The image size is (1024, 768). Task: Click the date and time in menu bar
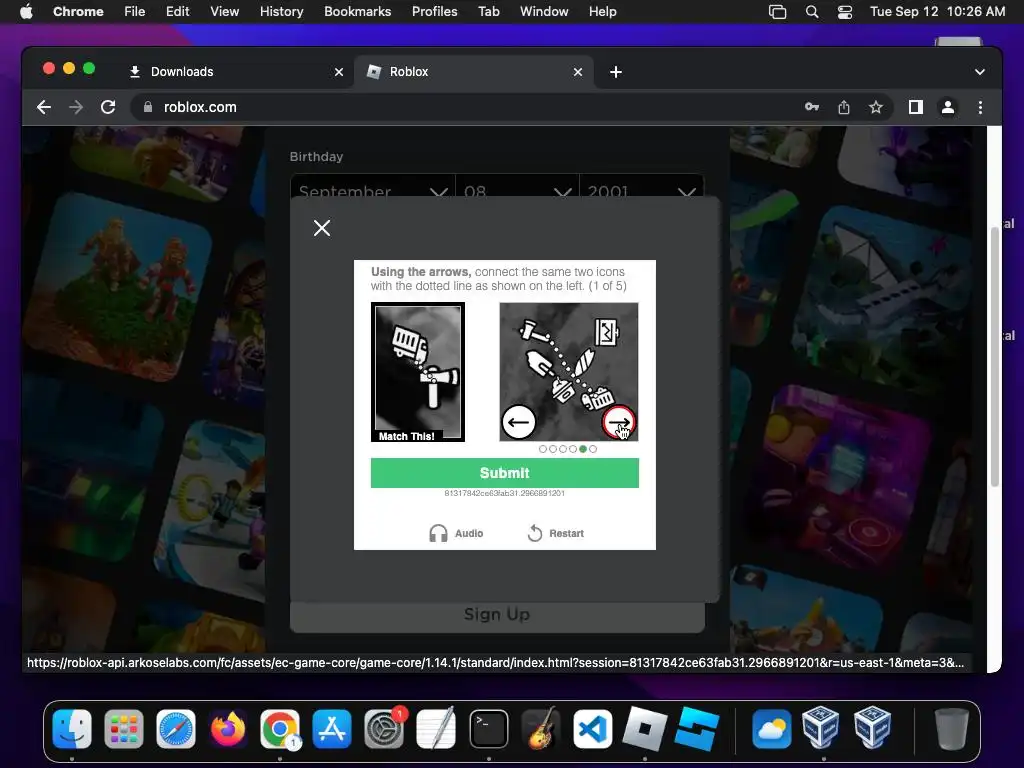click(x=937, y=11)
